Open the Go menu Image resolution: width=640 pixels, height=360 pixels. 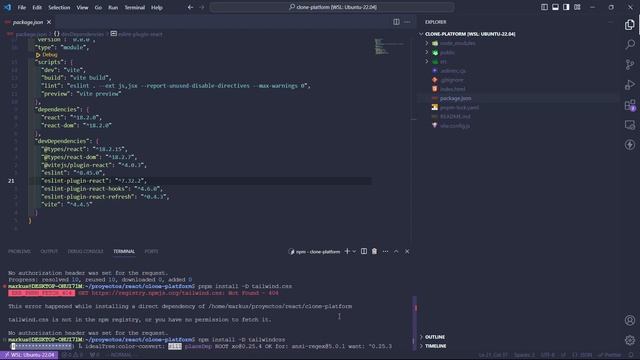(x=98, y=7)
